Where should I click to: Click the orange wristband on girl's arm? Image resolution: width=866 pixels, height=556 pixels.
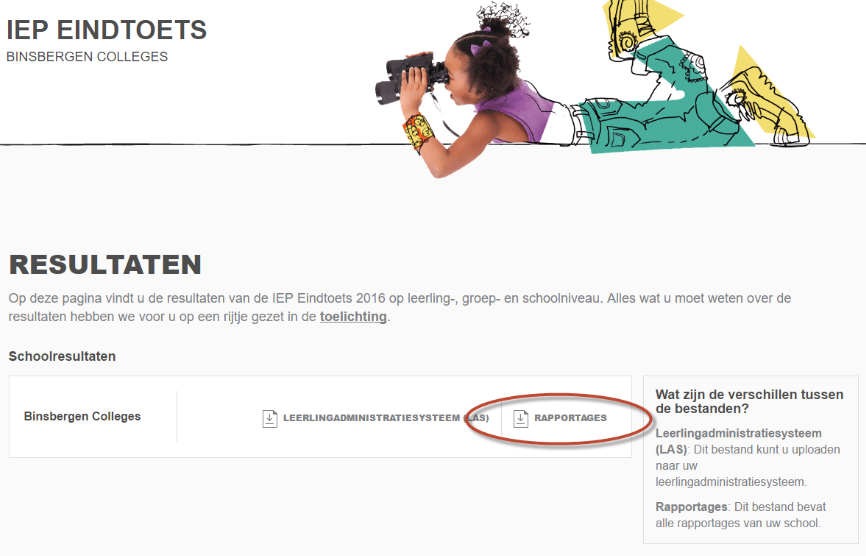pos(416,130)
